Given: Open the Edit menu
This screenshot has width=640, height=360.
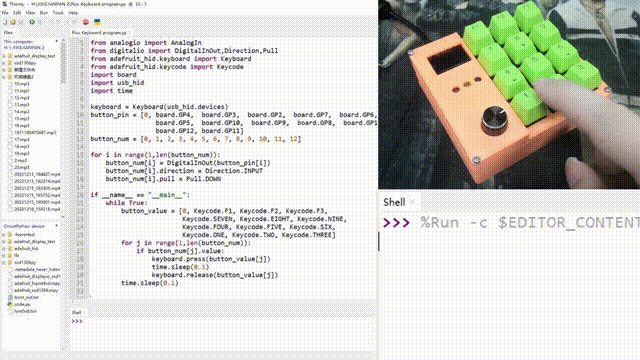Looking at the screenshot, I should pos(17,13).
